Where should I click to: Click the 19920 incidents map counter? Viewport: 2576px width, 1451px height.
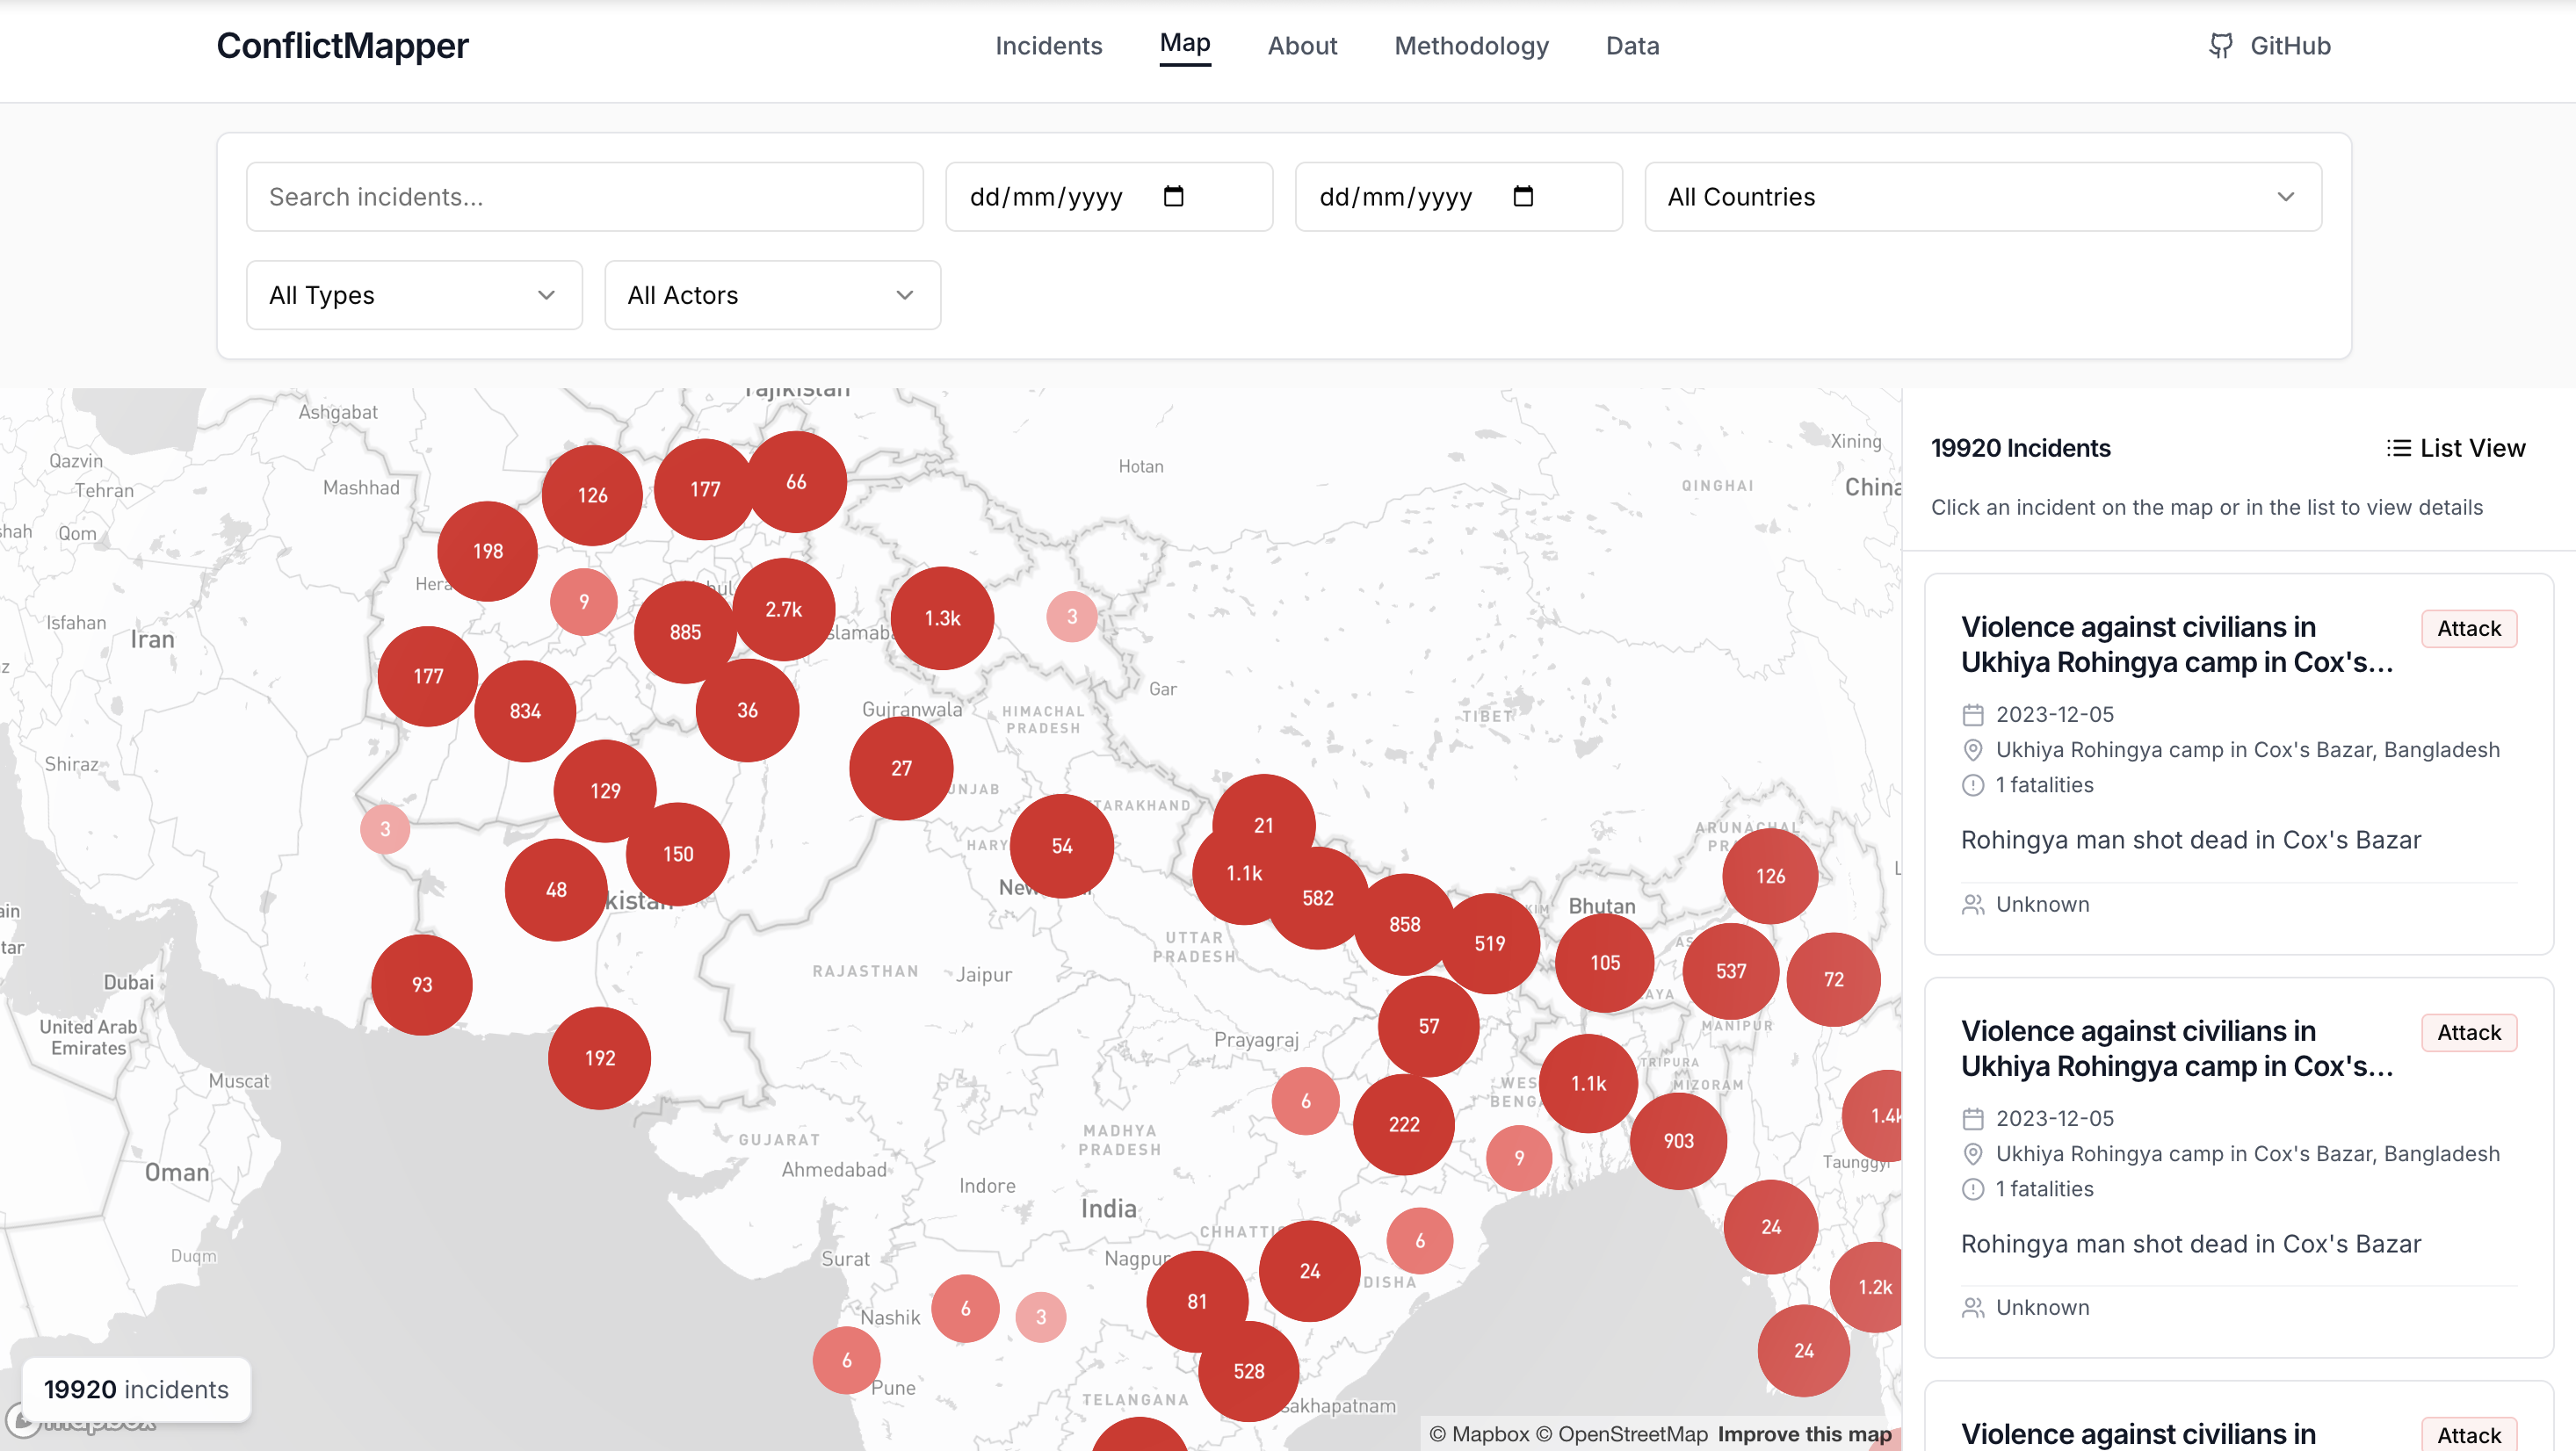click(x=136, y=1389)
